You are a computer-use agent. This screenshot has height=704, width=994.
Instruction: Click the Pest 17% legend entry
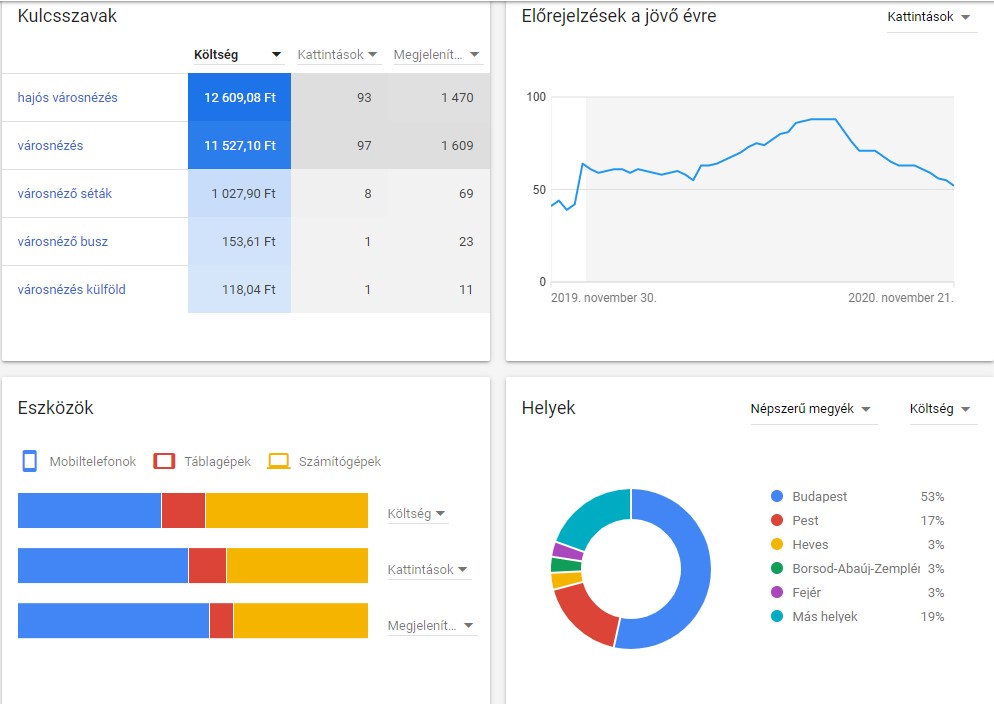click(x=857, y=520)
